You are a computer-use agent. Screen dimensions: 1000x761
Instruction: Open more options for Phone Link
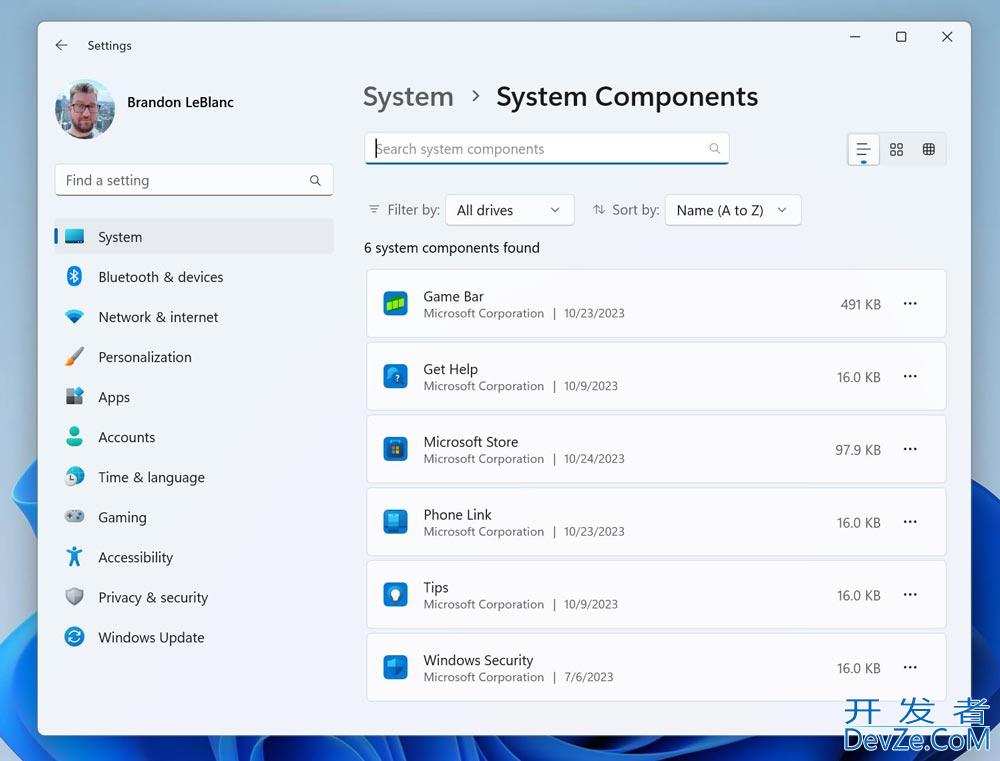[910, 522]
